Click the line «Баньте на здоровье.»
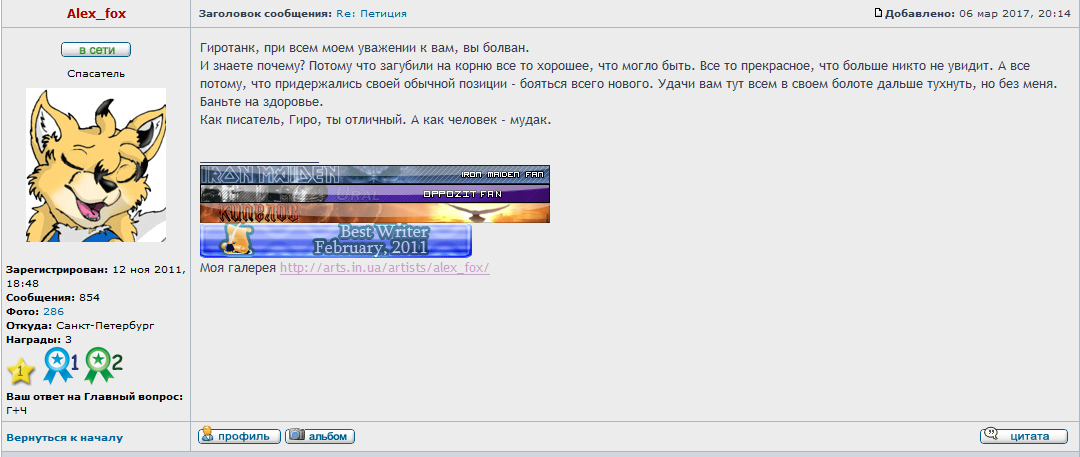 (261, 102)
